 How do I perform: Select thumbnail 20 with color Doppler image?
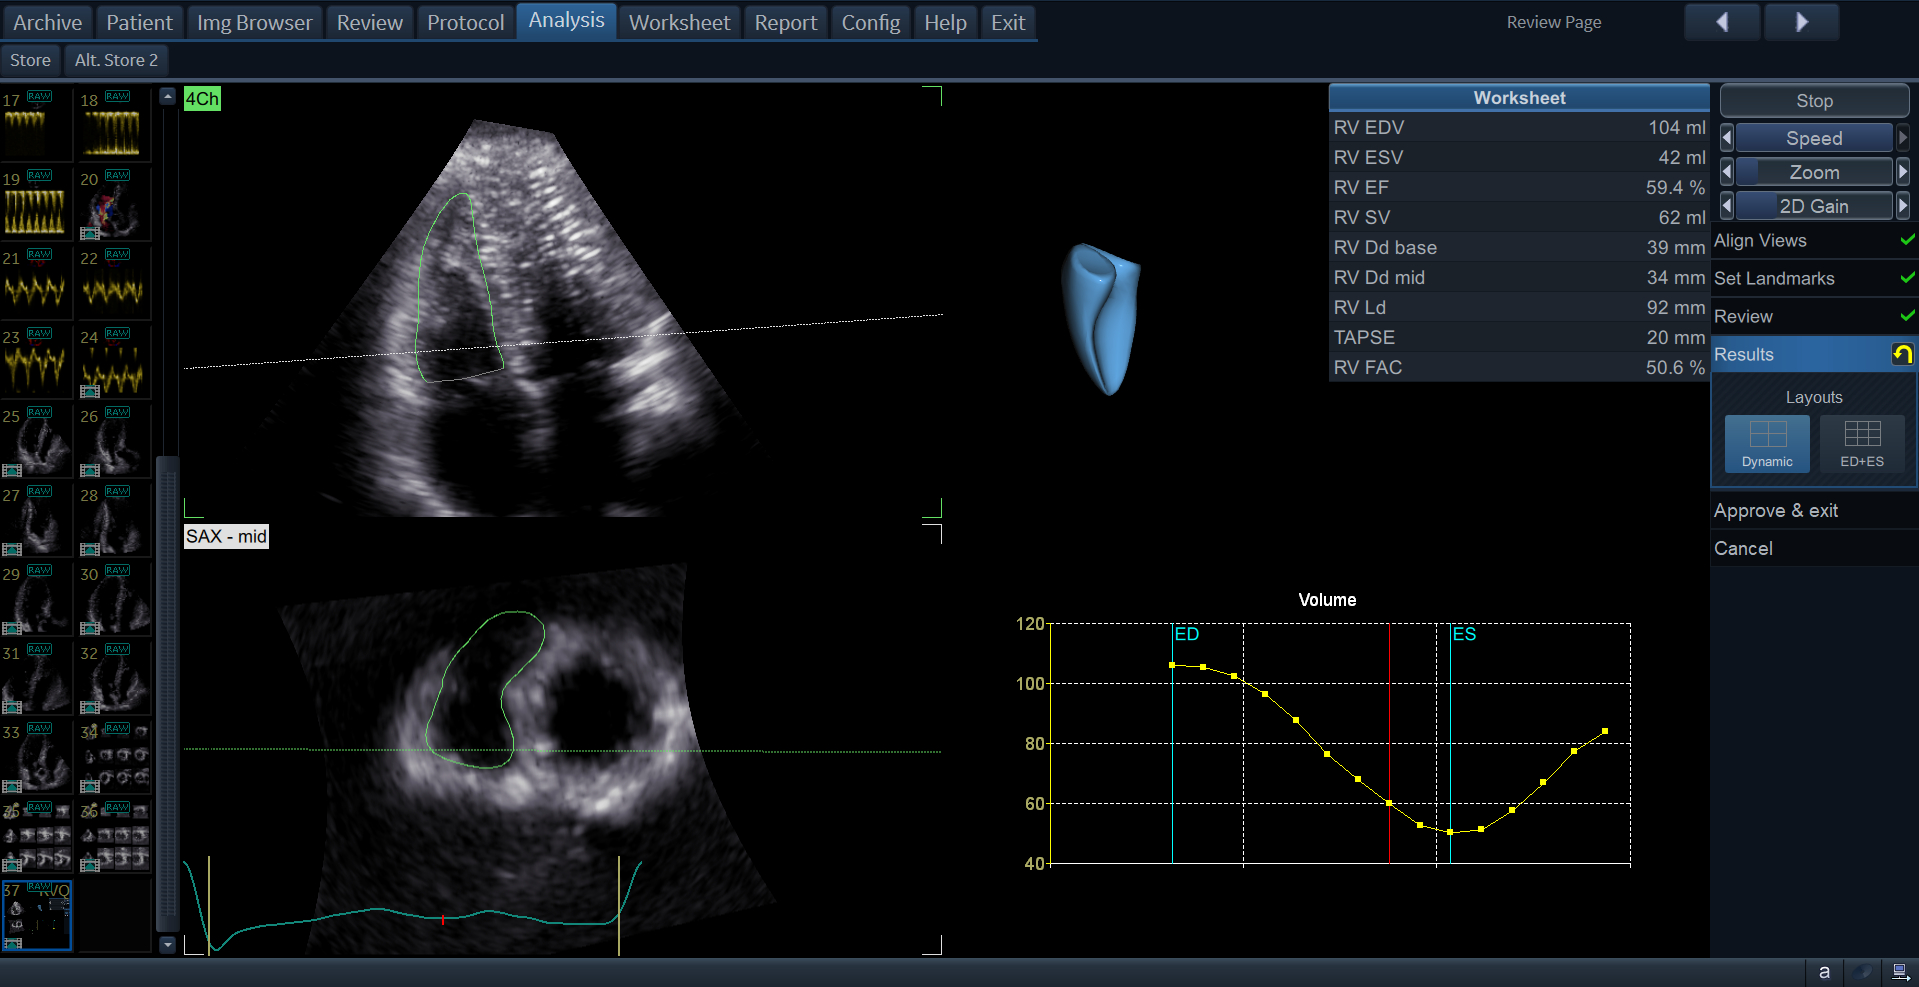(x=113, y=205)
